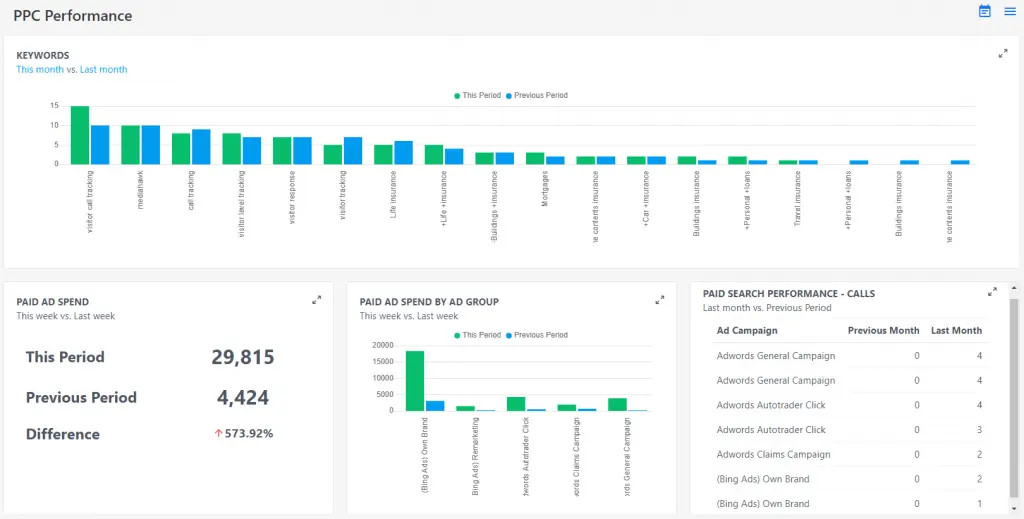1024x519 pixels.
Task: Click the green Autotrader Click spend bar
Action: click(x=516, y=404)
